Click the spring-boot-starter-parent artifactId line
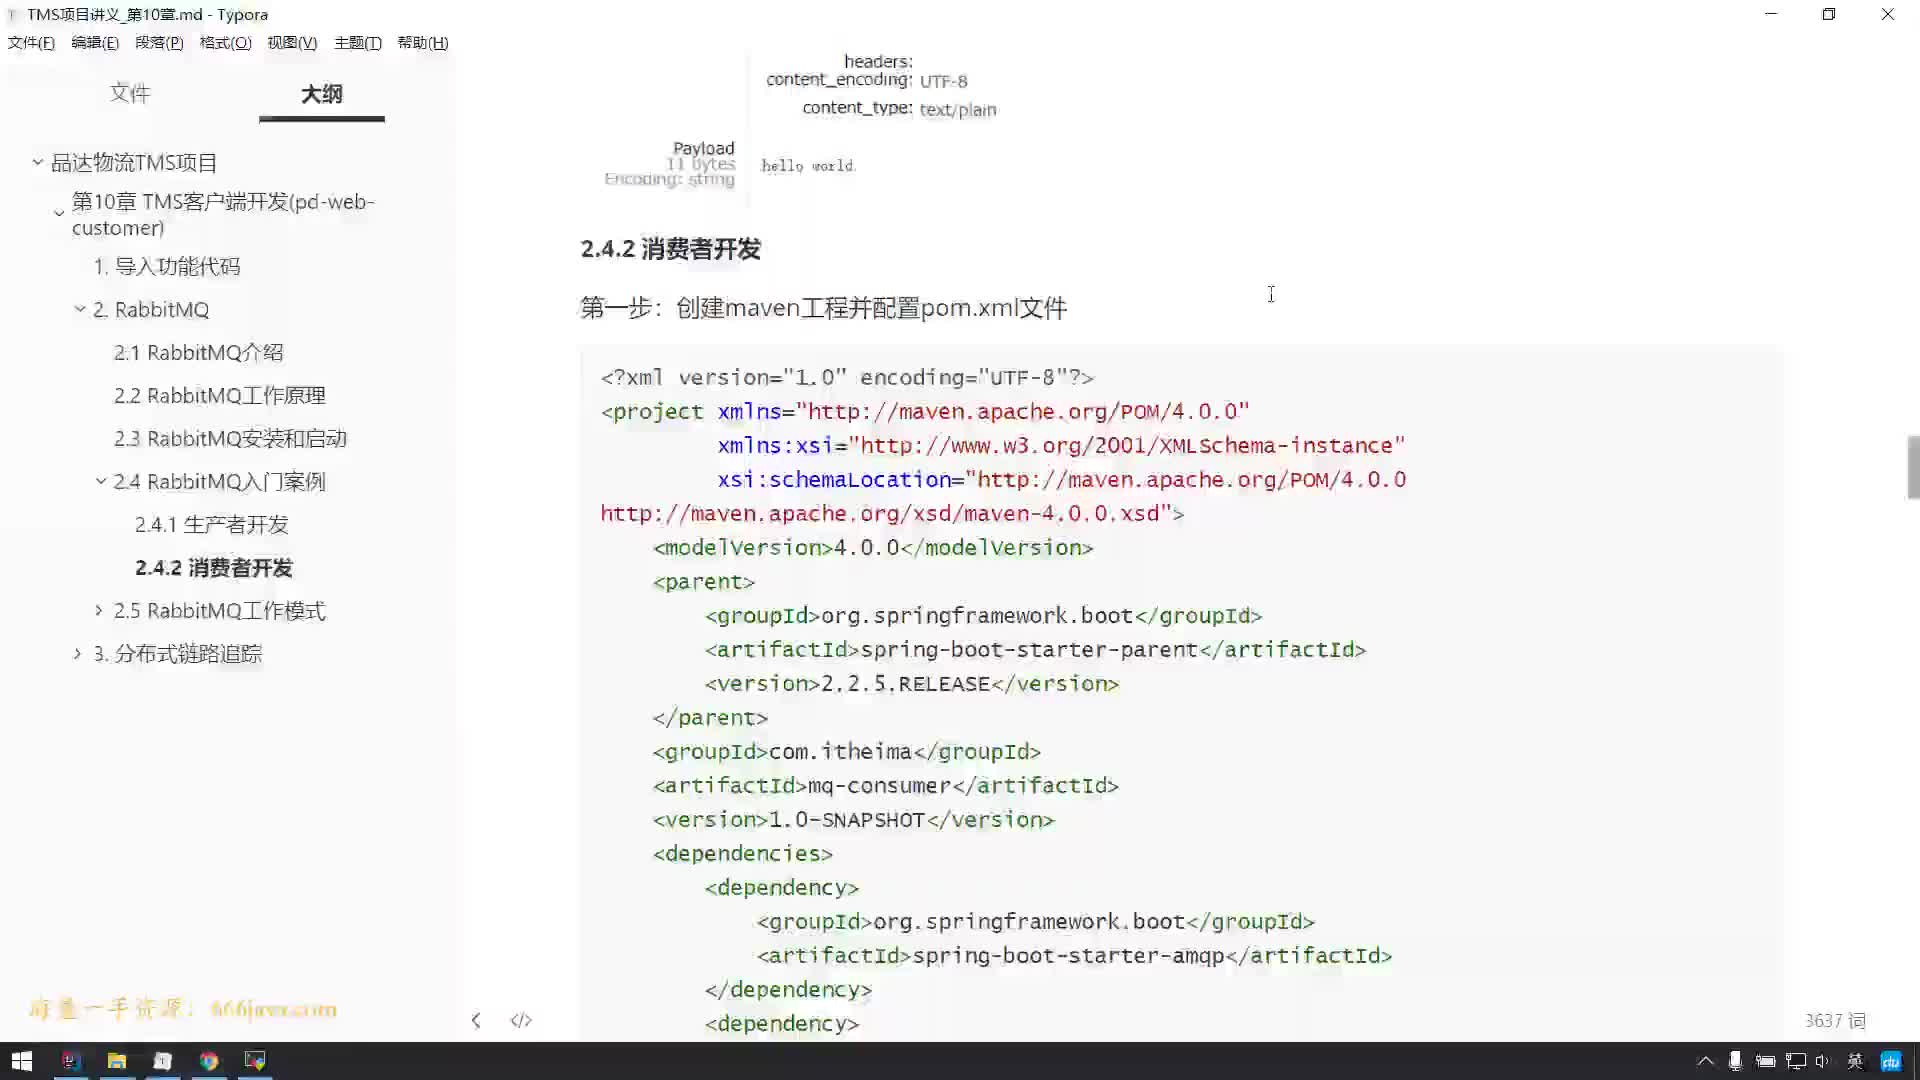1920x1080 pixels. click(x=1035, y=650)
